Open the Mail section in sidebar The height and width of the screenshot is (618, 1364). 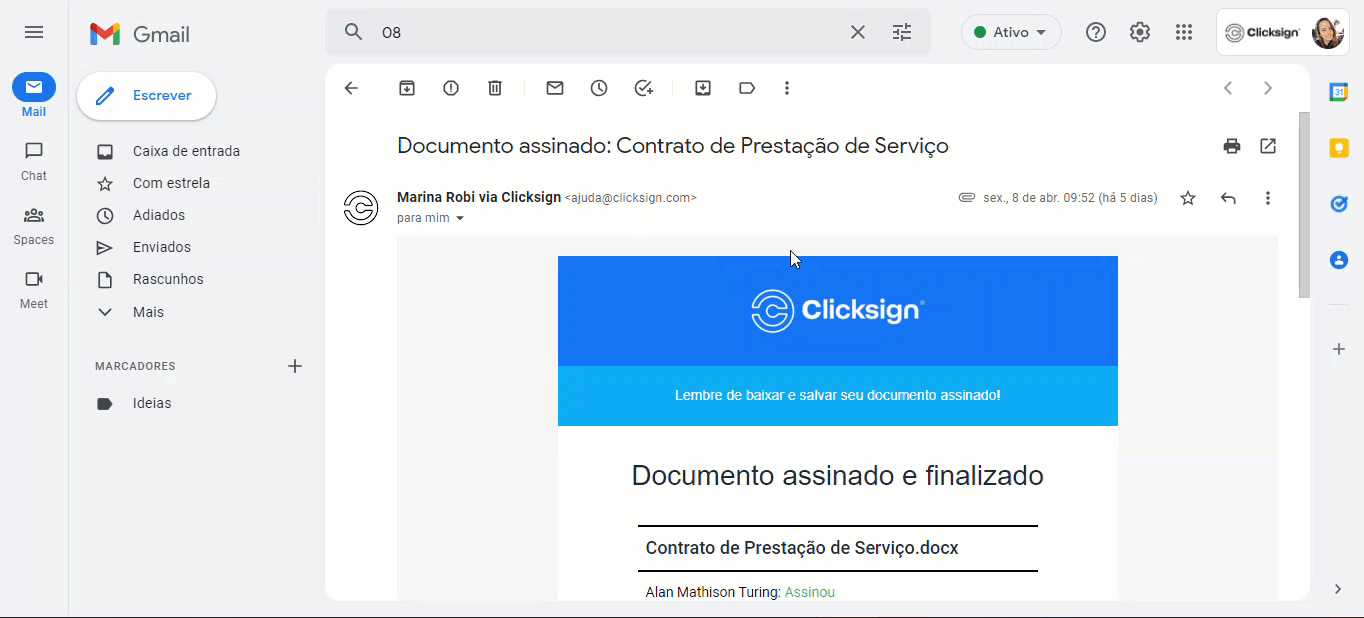pos(34,95)
